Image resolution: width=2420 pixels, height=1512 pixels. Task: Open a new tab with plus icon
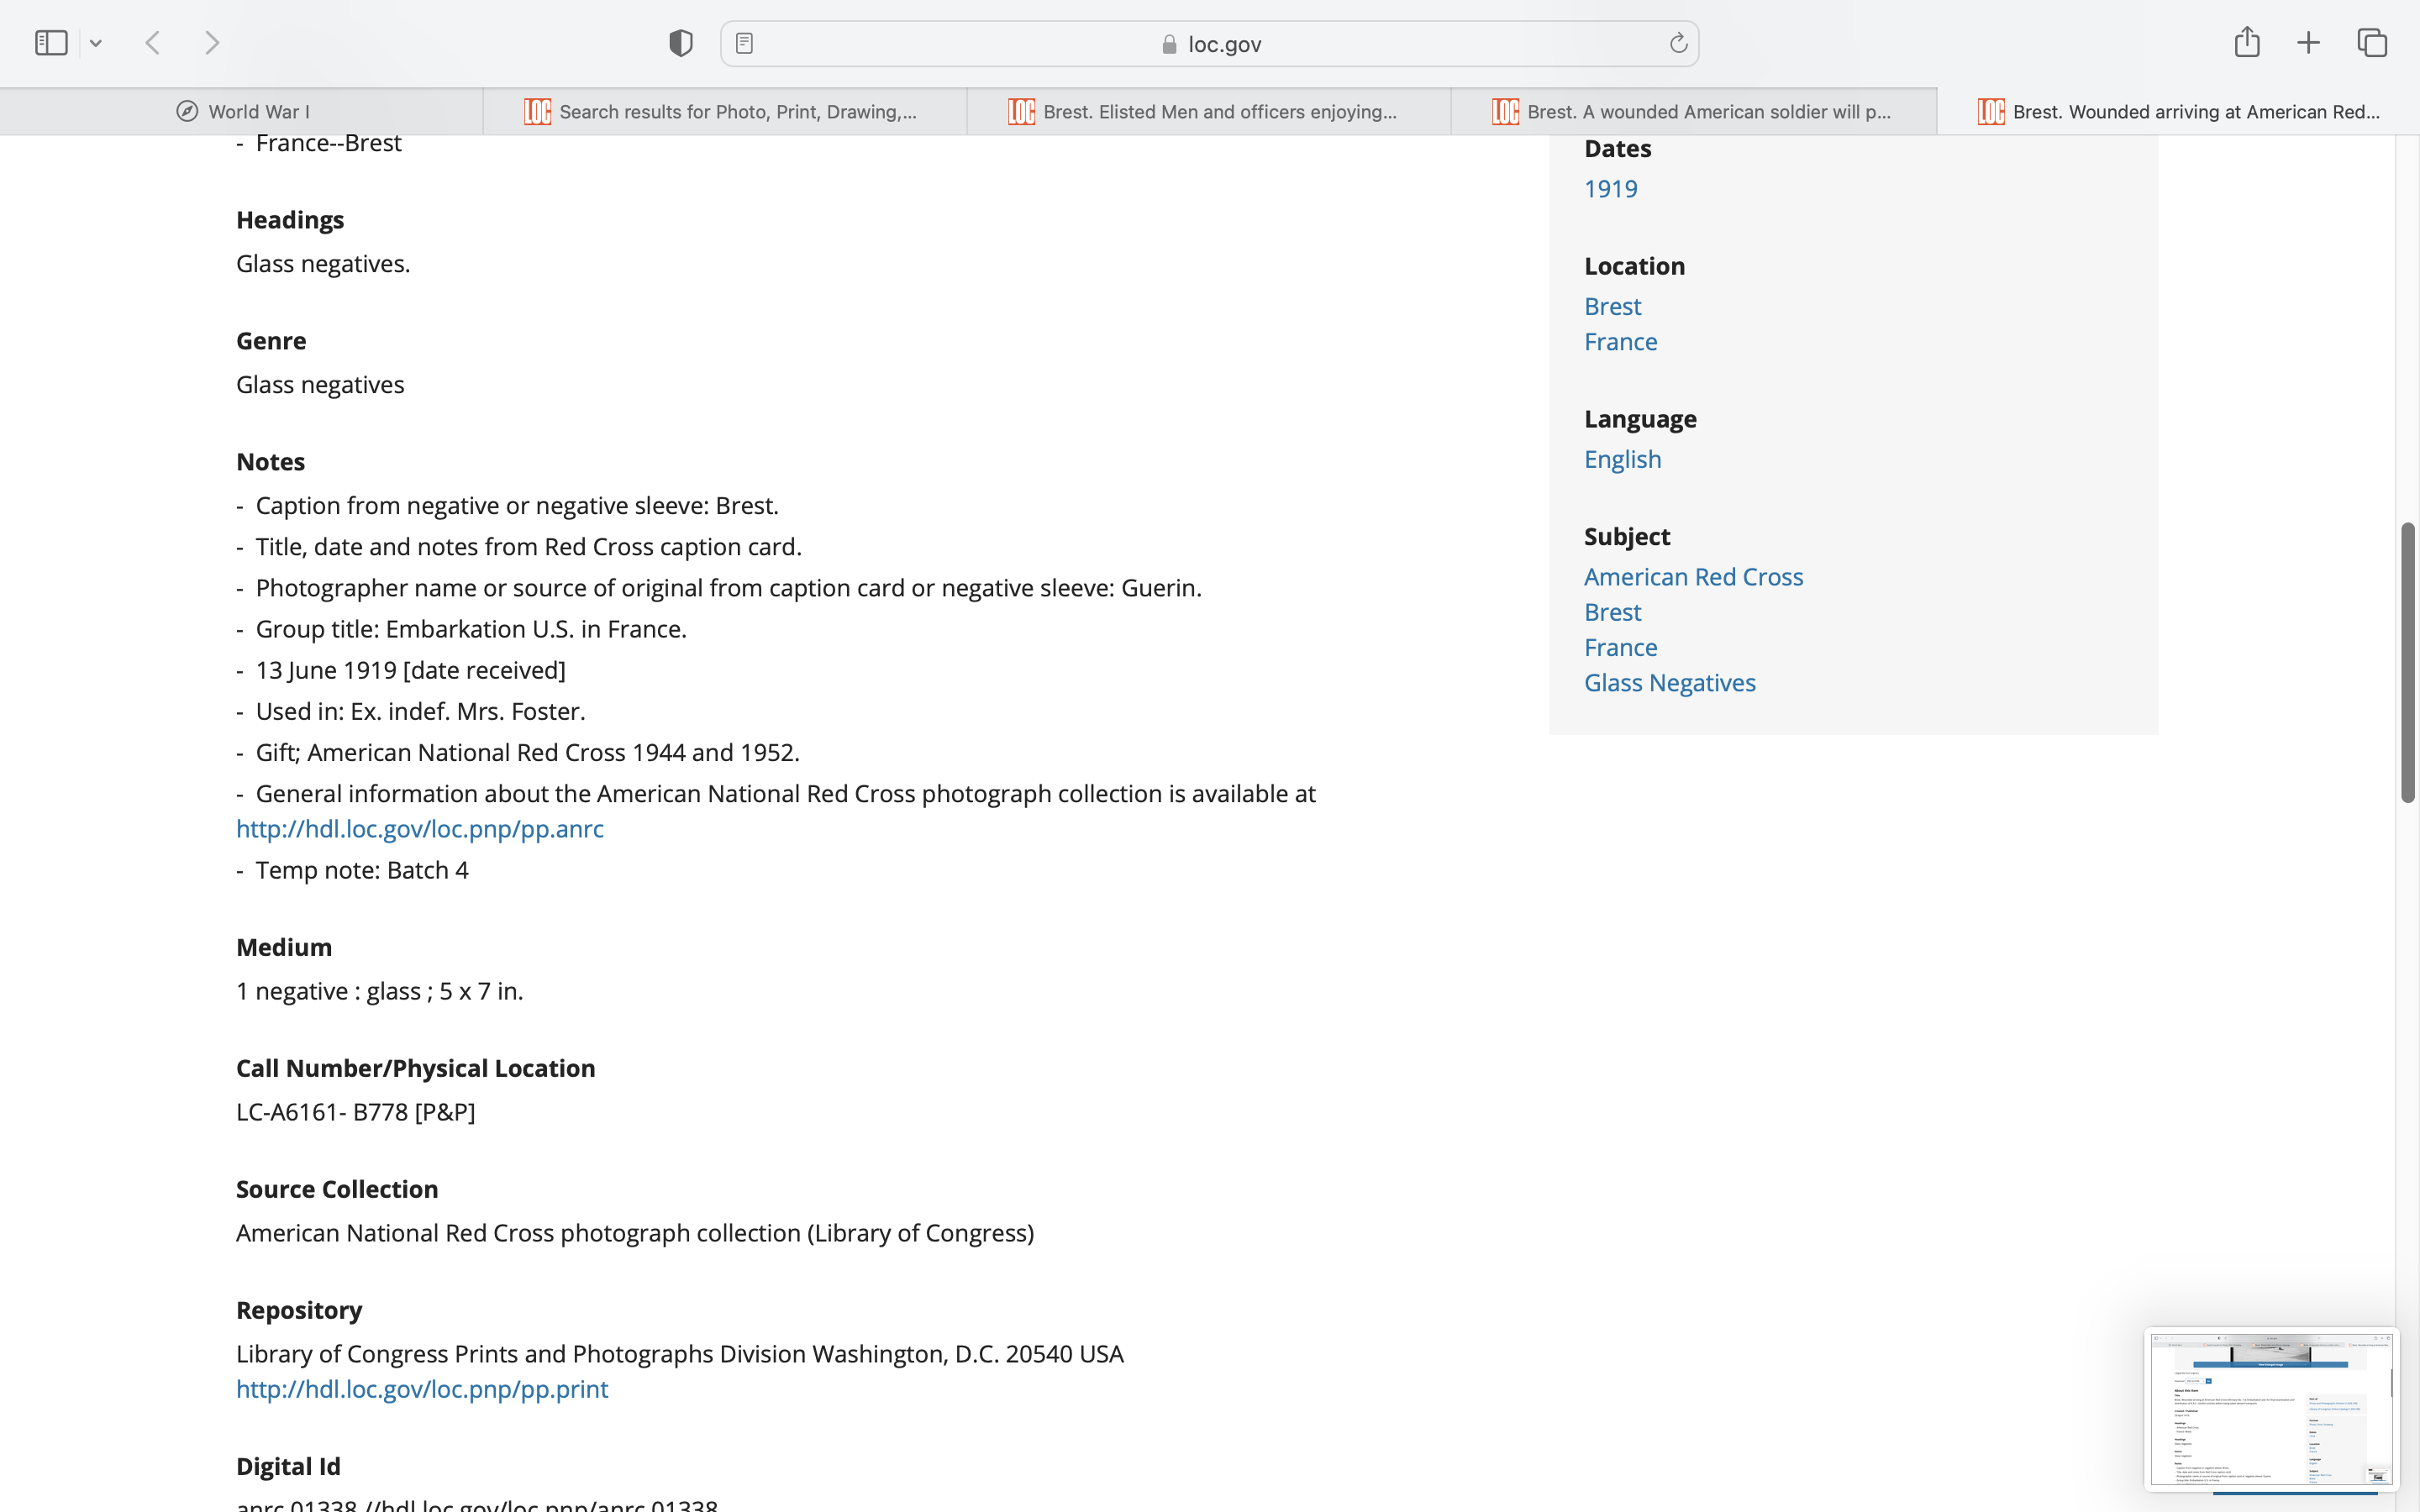(2308, 43)
